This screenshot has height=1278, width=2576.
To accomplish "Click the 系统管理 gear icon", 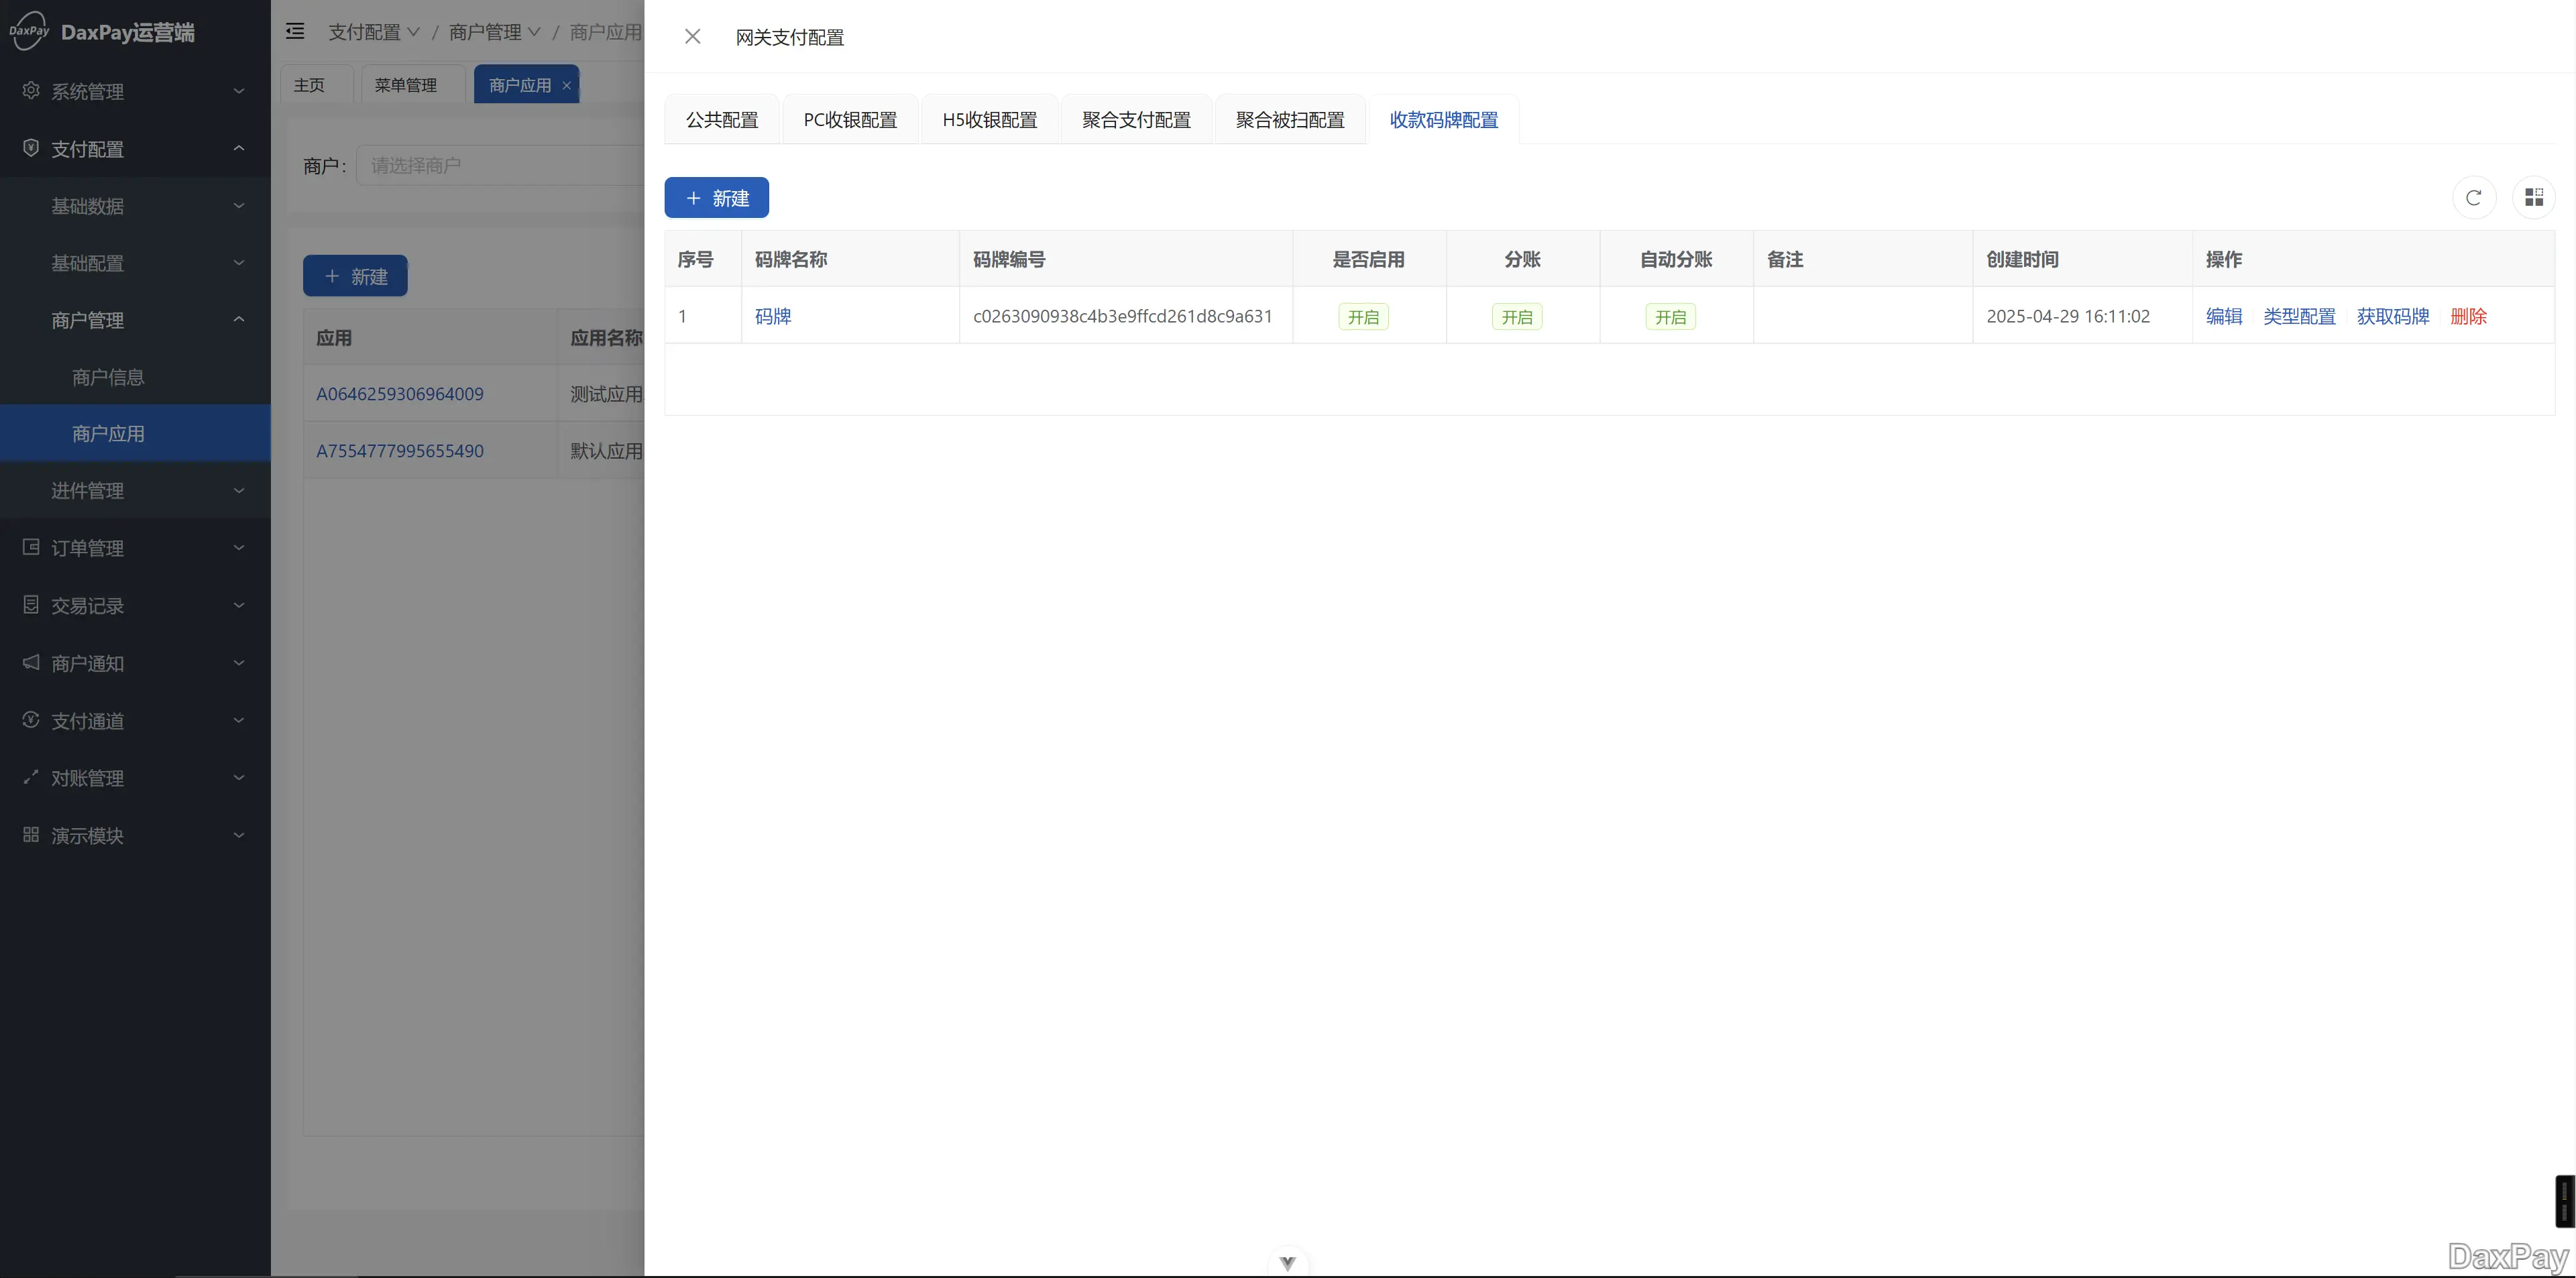I will 31,90.
